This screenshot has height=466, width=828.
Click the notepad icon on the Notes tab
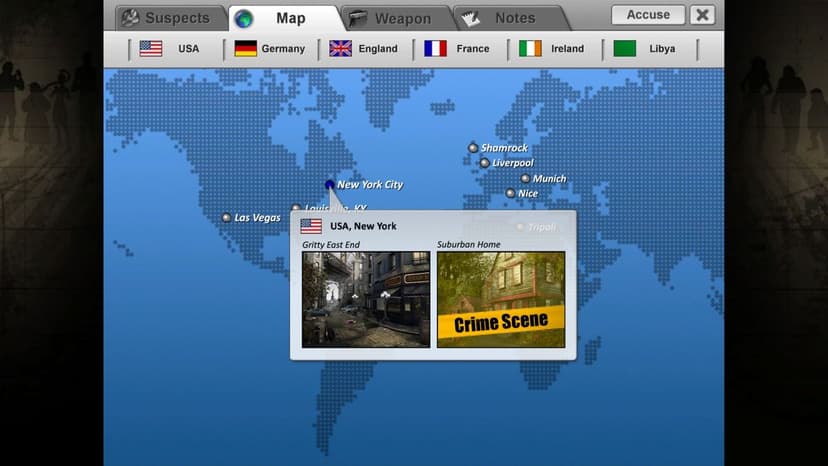tap(471, 18)
